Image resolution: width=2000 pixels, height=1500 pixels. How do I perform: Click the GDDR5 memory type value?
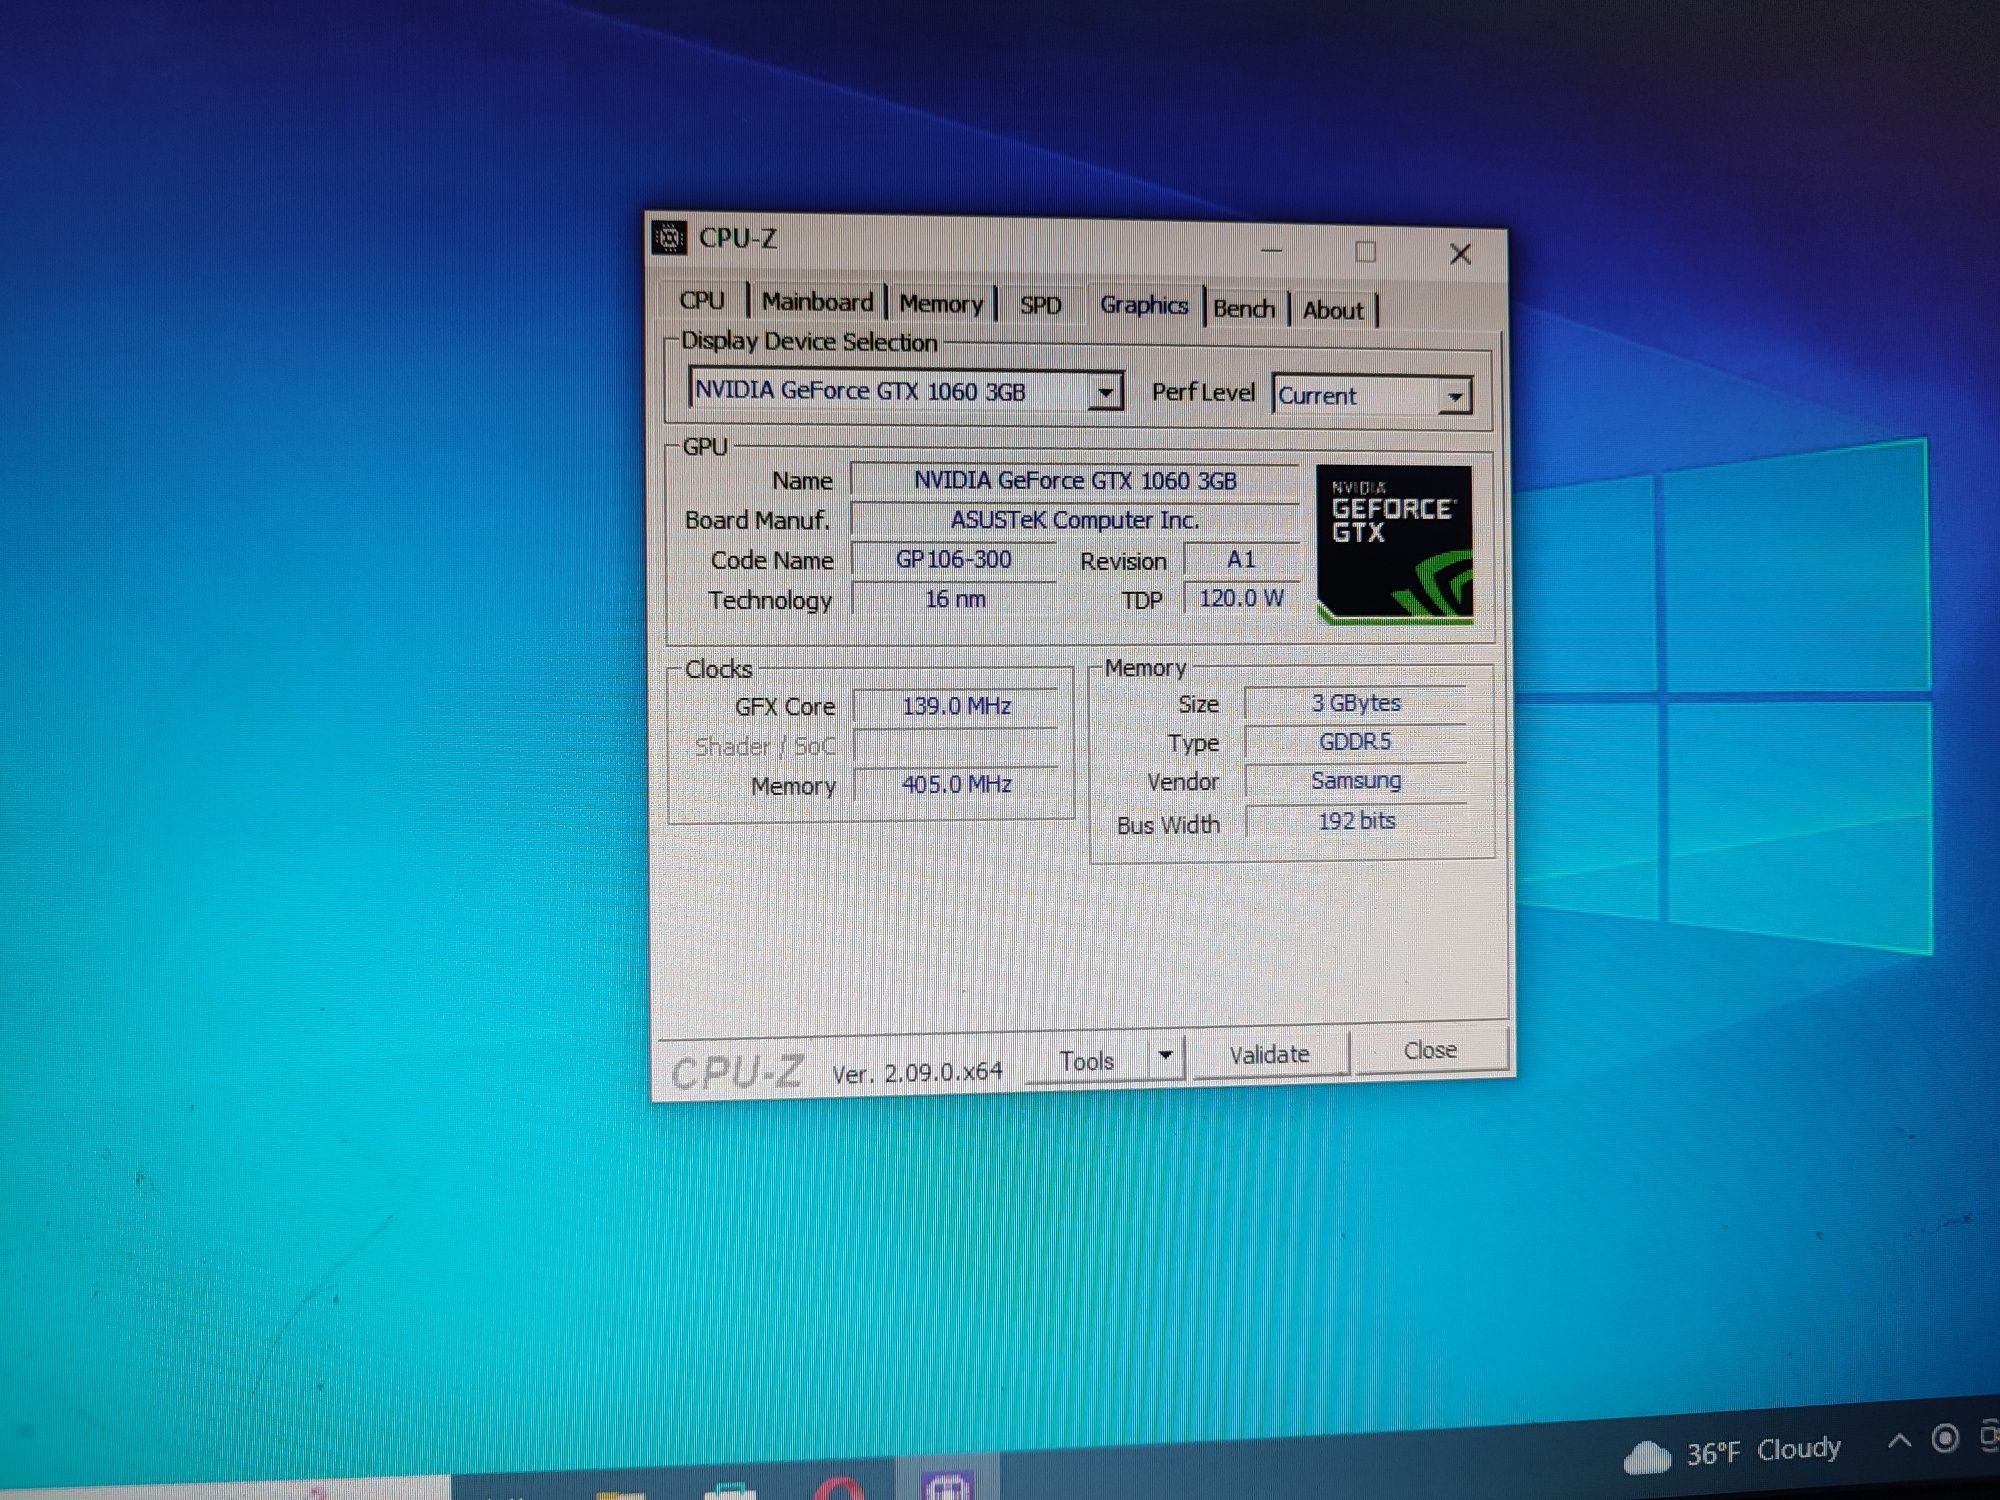(x=1356, y=742)
